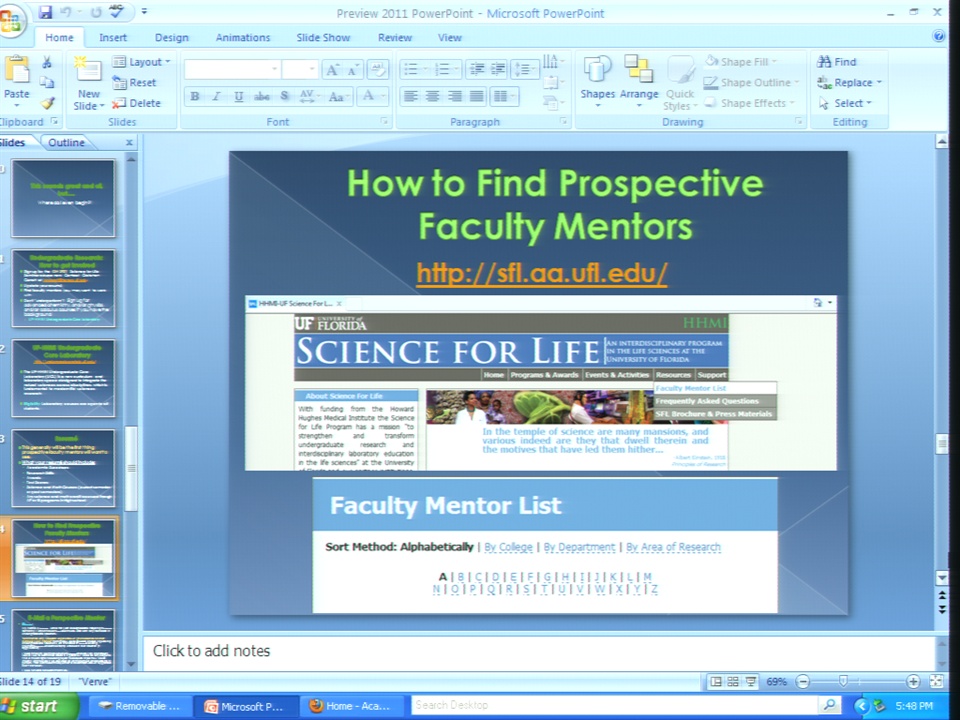Toggle text shadow formatting

click(285, 96)
